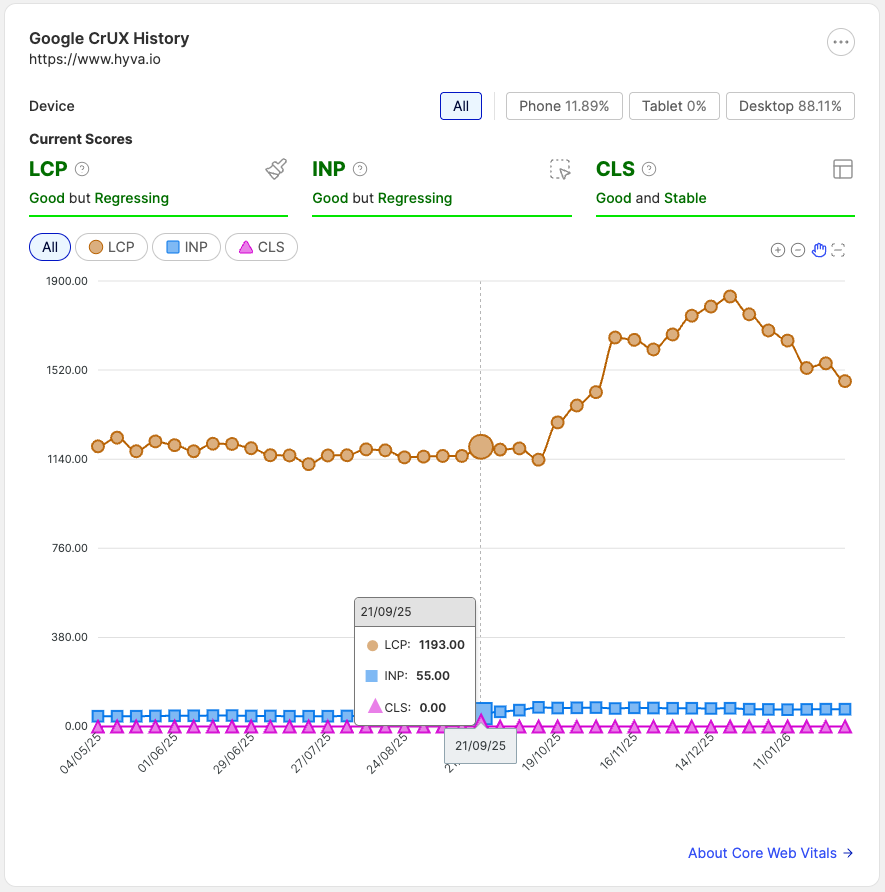885x892 pixels.
Task: Toggle the LCP metric filter chip
Action: [x=111, y=247]
